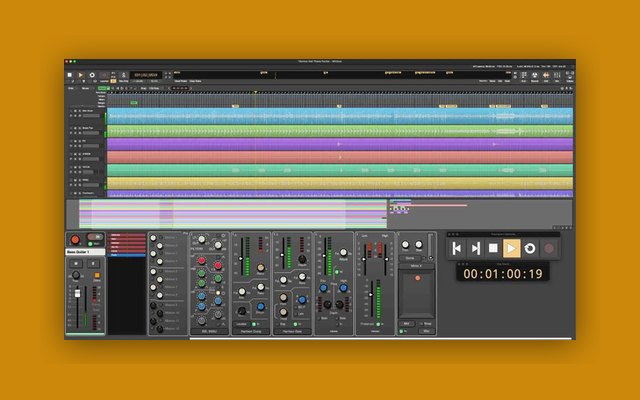Toggle the green In LED of gate section
640x400 pixels.
click(x=295, y=324)
